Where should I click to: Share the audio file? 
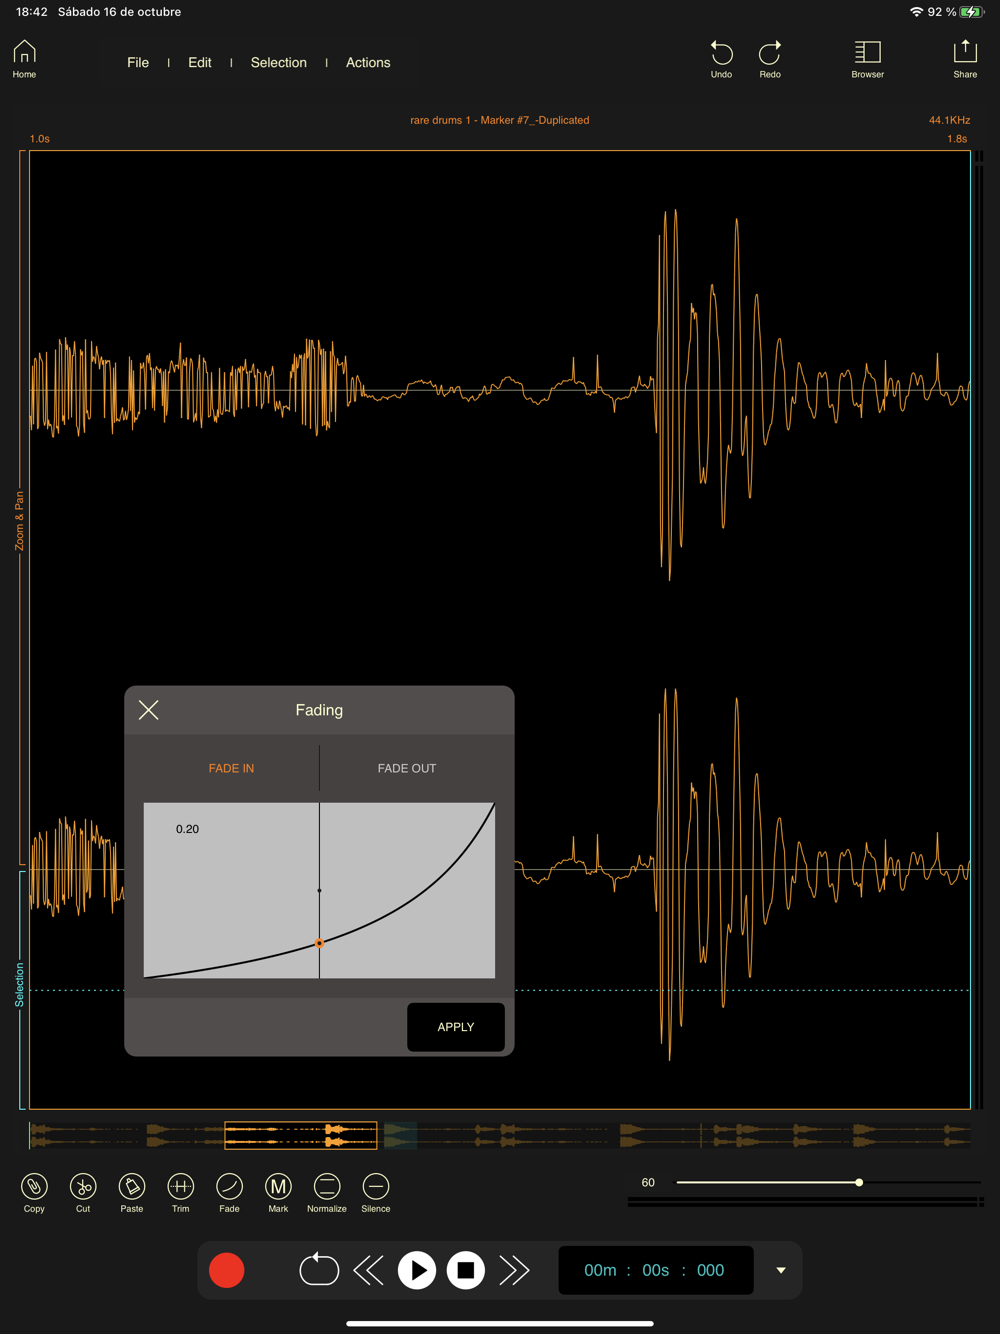click(x=965, y=59)
